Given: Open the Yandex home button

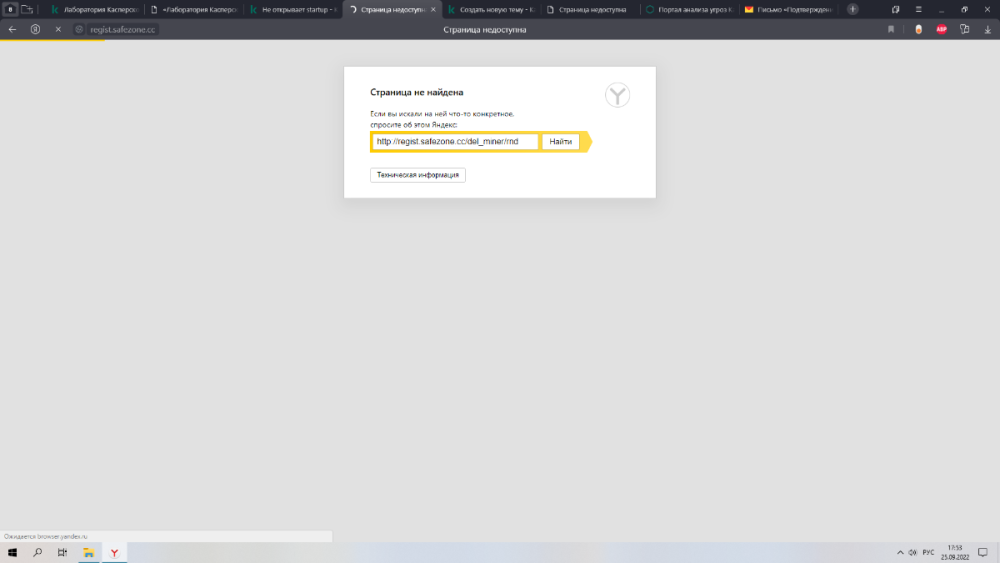Looking at the screenshot, I should [35, 29].
